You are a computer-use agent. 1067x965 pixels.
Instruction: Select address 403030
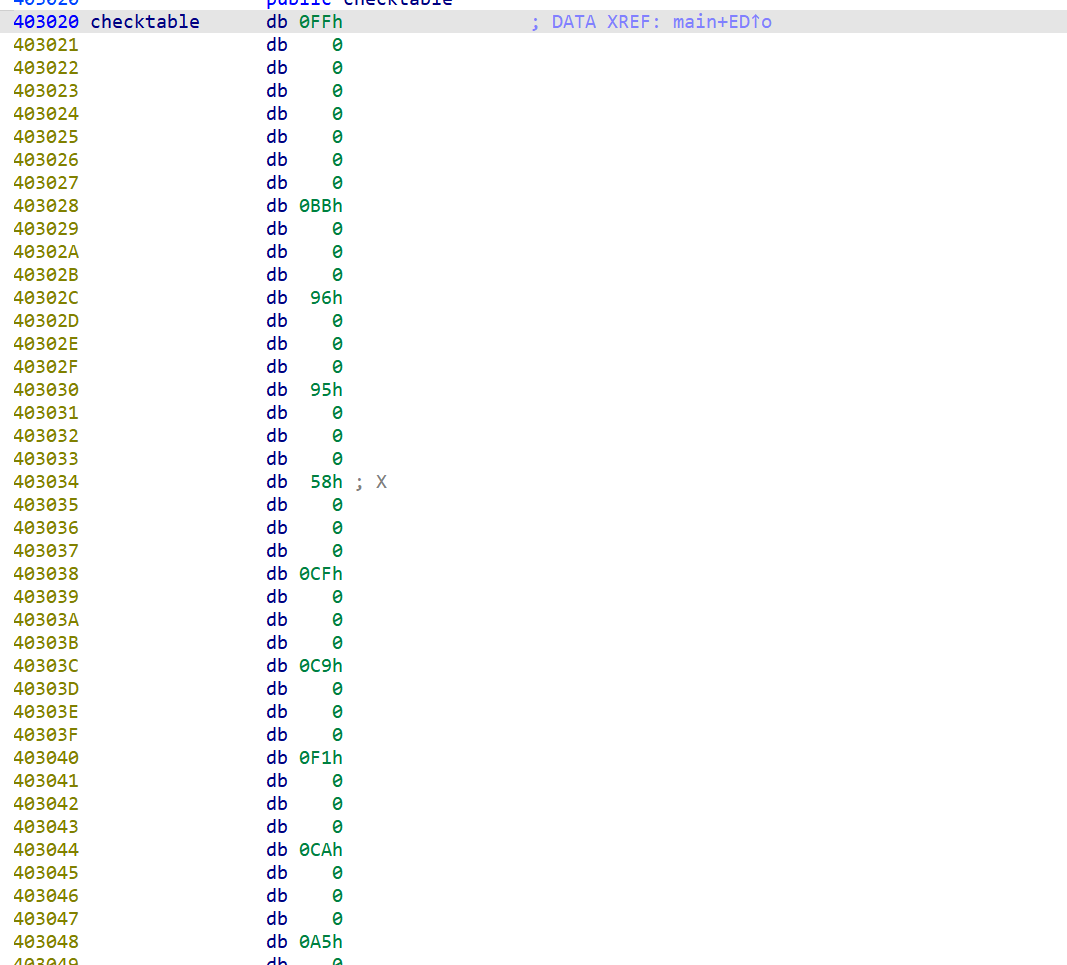coord(46,390)
